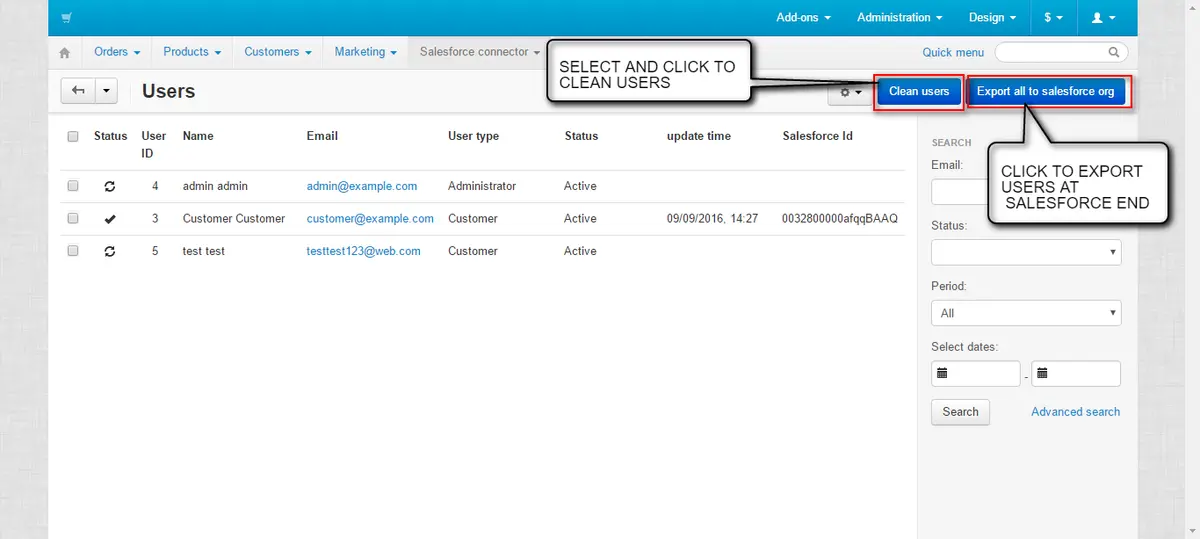Click sync status icon for admin admin
This screenshot has width=1200, height=539.
(110, 187)
